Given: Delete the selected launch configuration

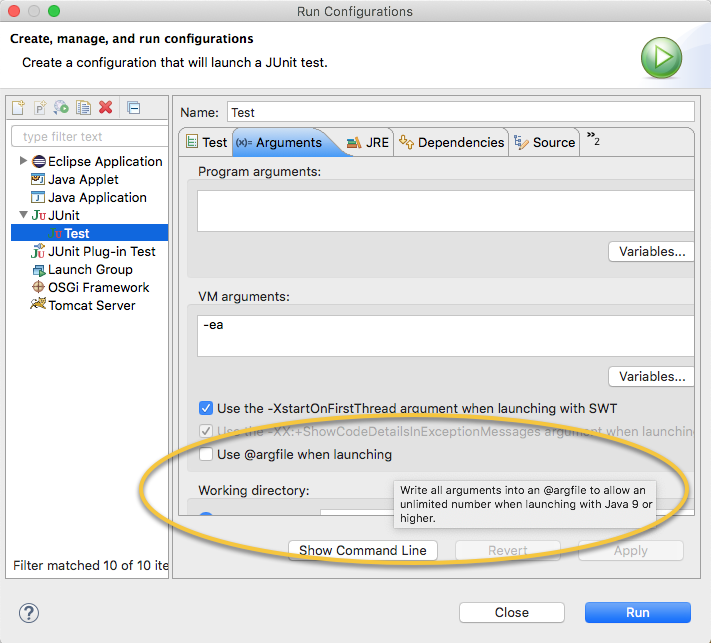Looking at the screenshot, I should 106,107.
